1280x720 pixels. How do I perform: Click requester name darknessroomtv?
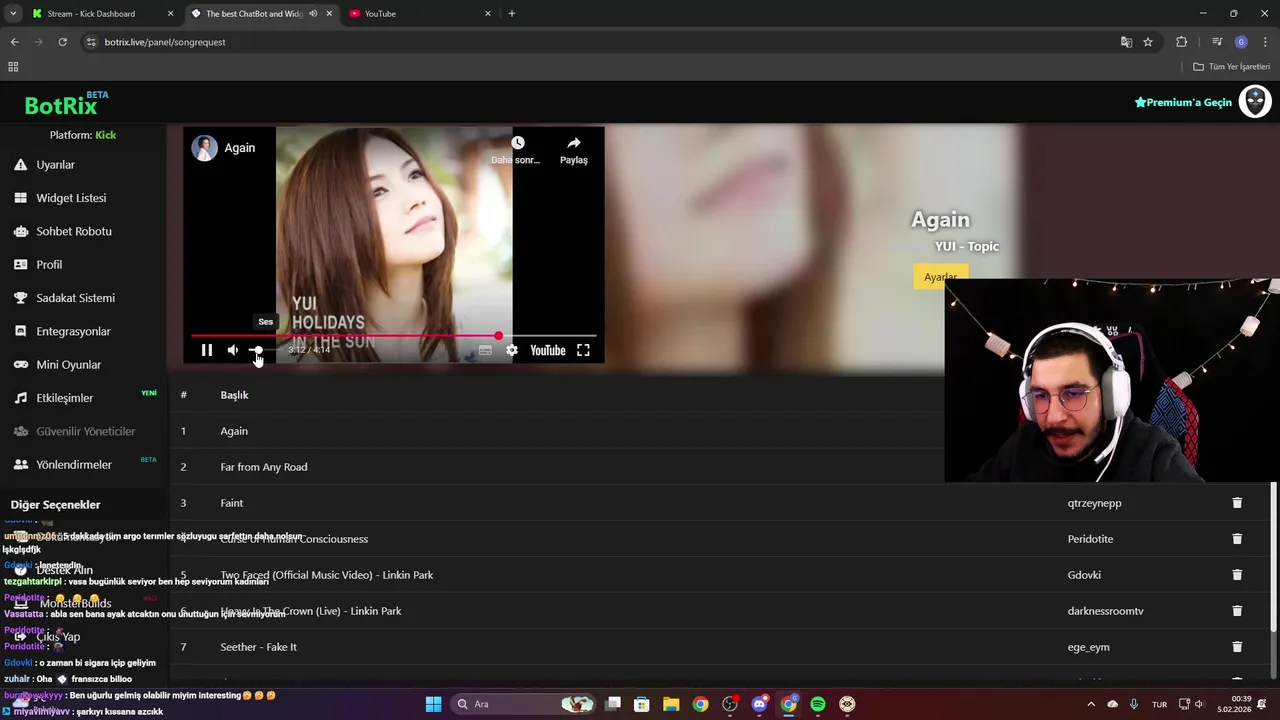(1105, 611)
